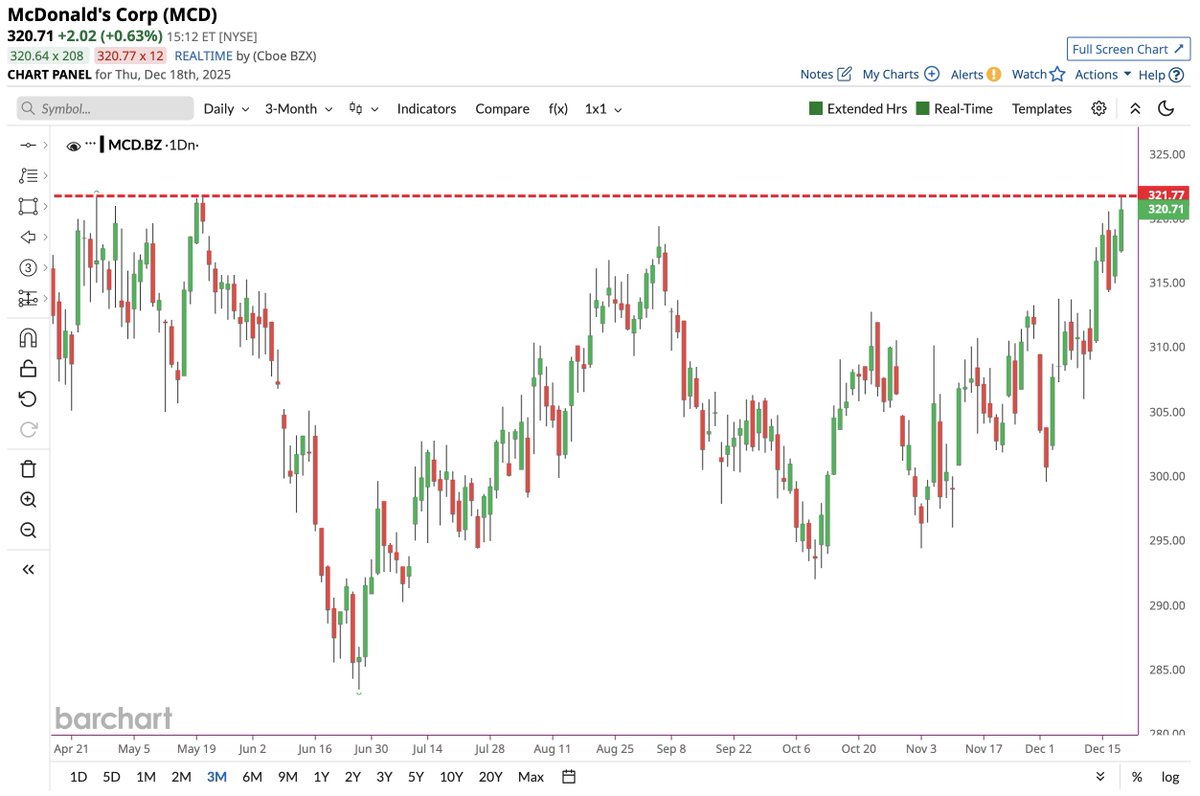Select the 1M range tab
Image resolution: width=1200 pixels, height=796 pixels.
[146, 776]
